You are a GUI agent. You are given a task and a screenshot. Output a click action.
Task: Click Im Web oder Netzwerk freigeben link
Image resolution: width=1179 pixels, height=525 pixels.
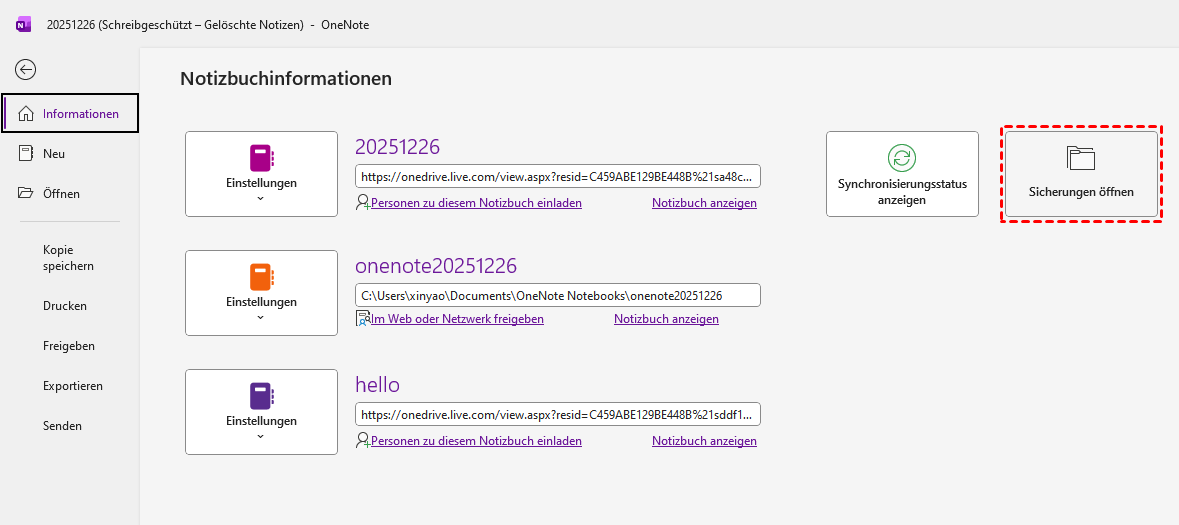click(x=457, y=319)
